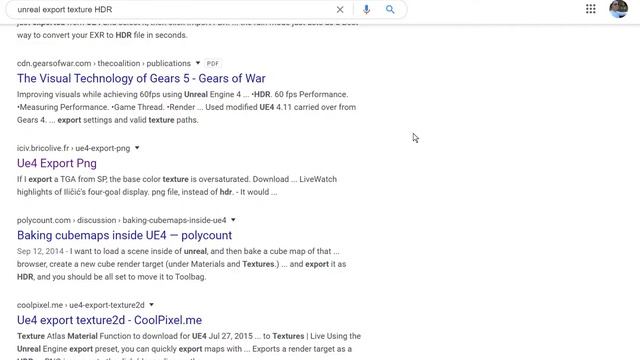Click the iciv.bricolive.fr › ue4-export-png URL
This screenshot has width=640, height=360.
[x=73, y=148]
